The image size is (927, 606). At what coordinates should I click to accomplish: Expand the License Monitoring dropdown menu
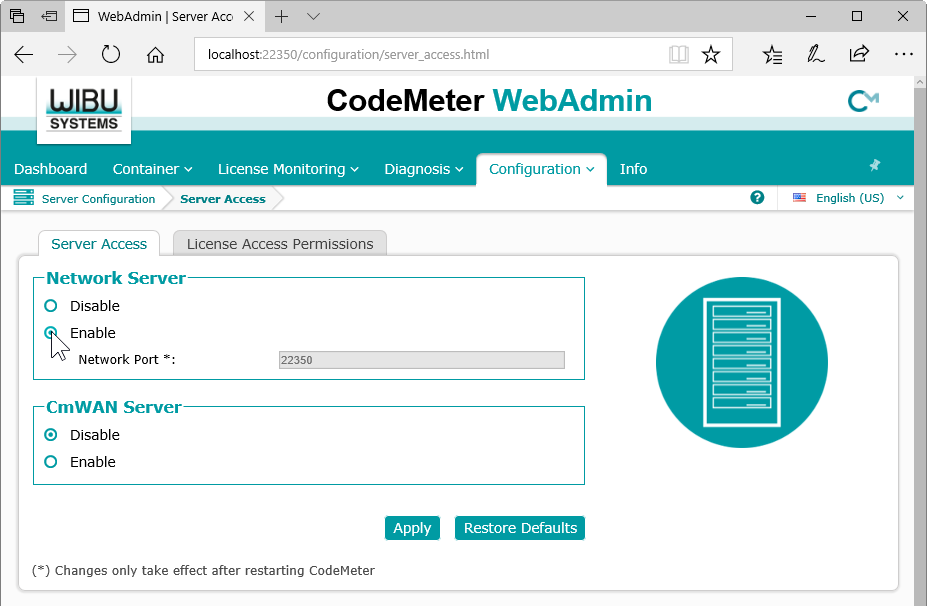pos(288,169)
